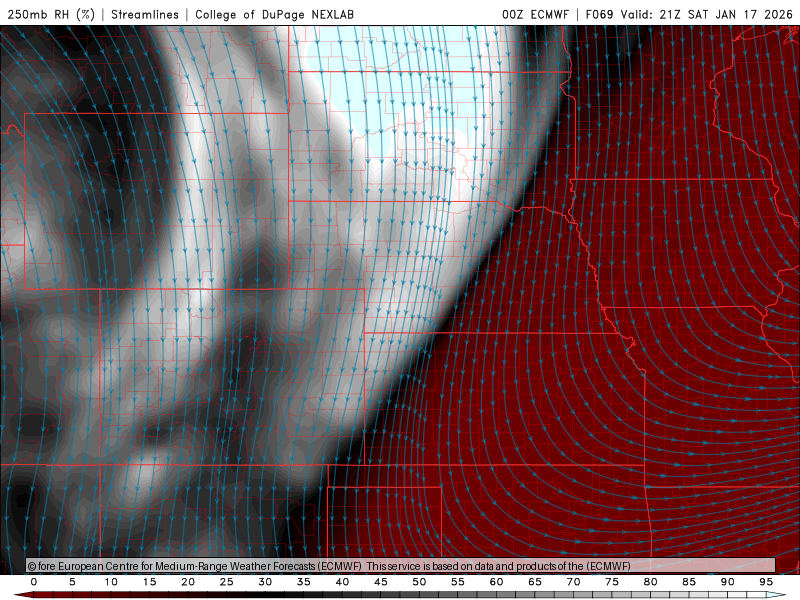
Task: Select the "80" colorbar scale label
Action: (x=650, y=582)
